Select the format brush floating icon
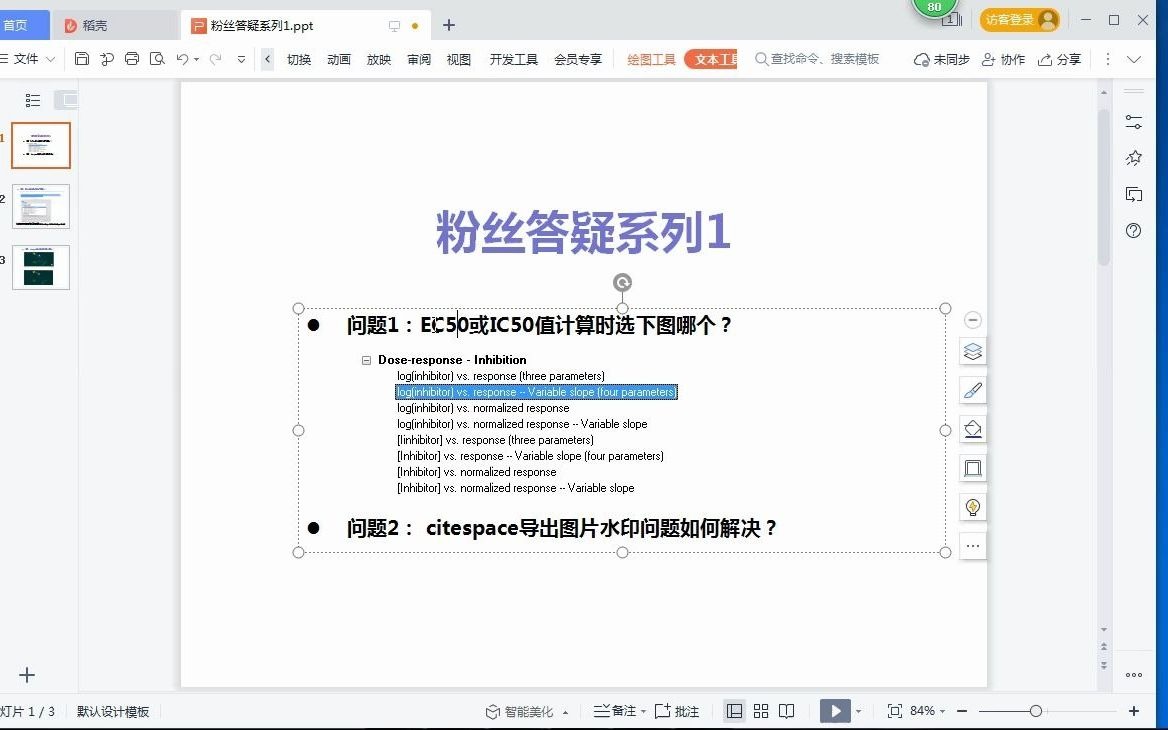Image resolution: width=1168 pixels, height=730 pixels. pyautogui.click(x=972, y=390)
